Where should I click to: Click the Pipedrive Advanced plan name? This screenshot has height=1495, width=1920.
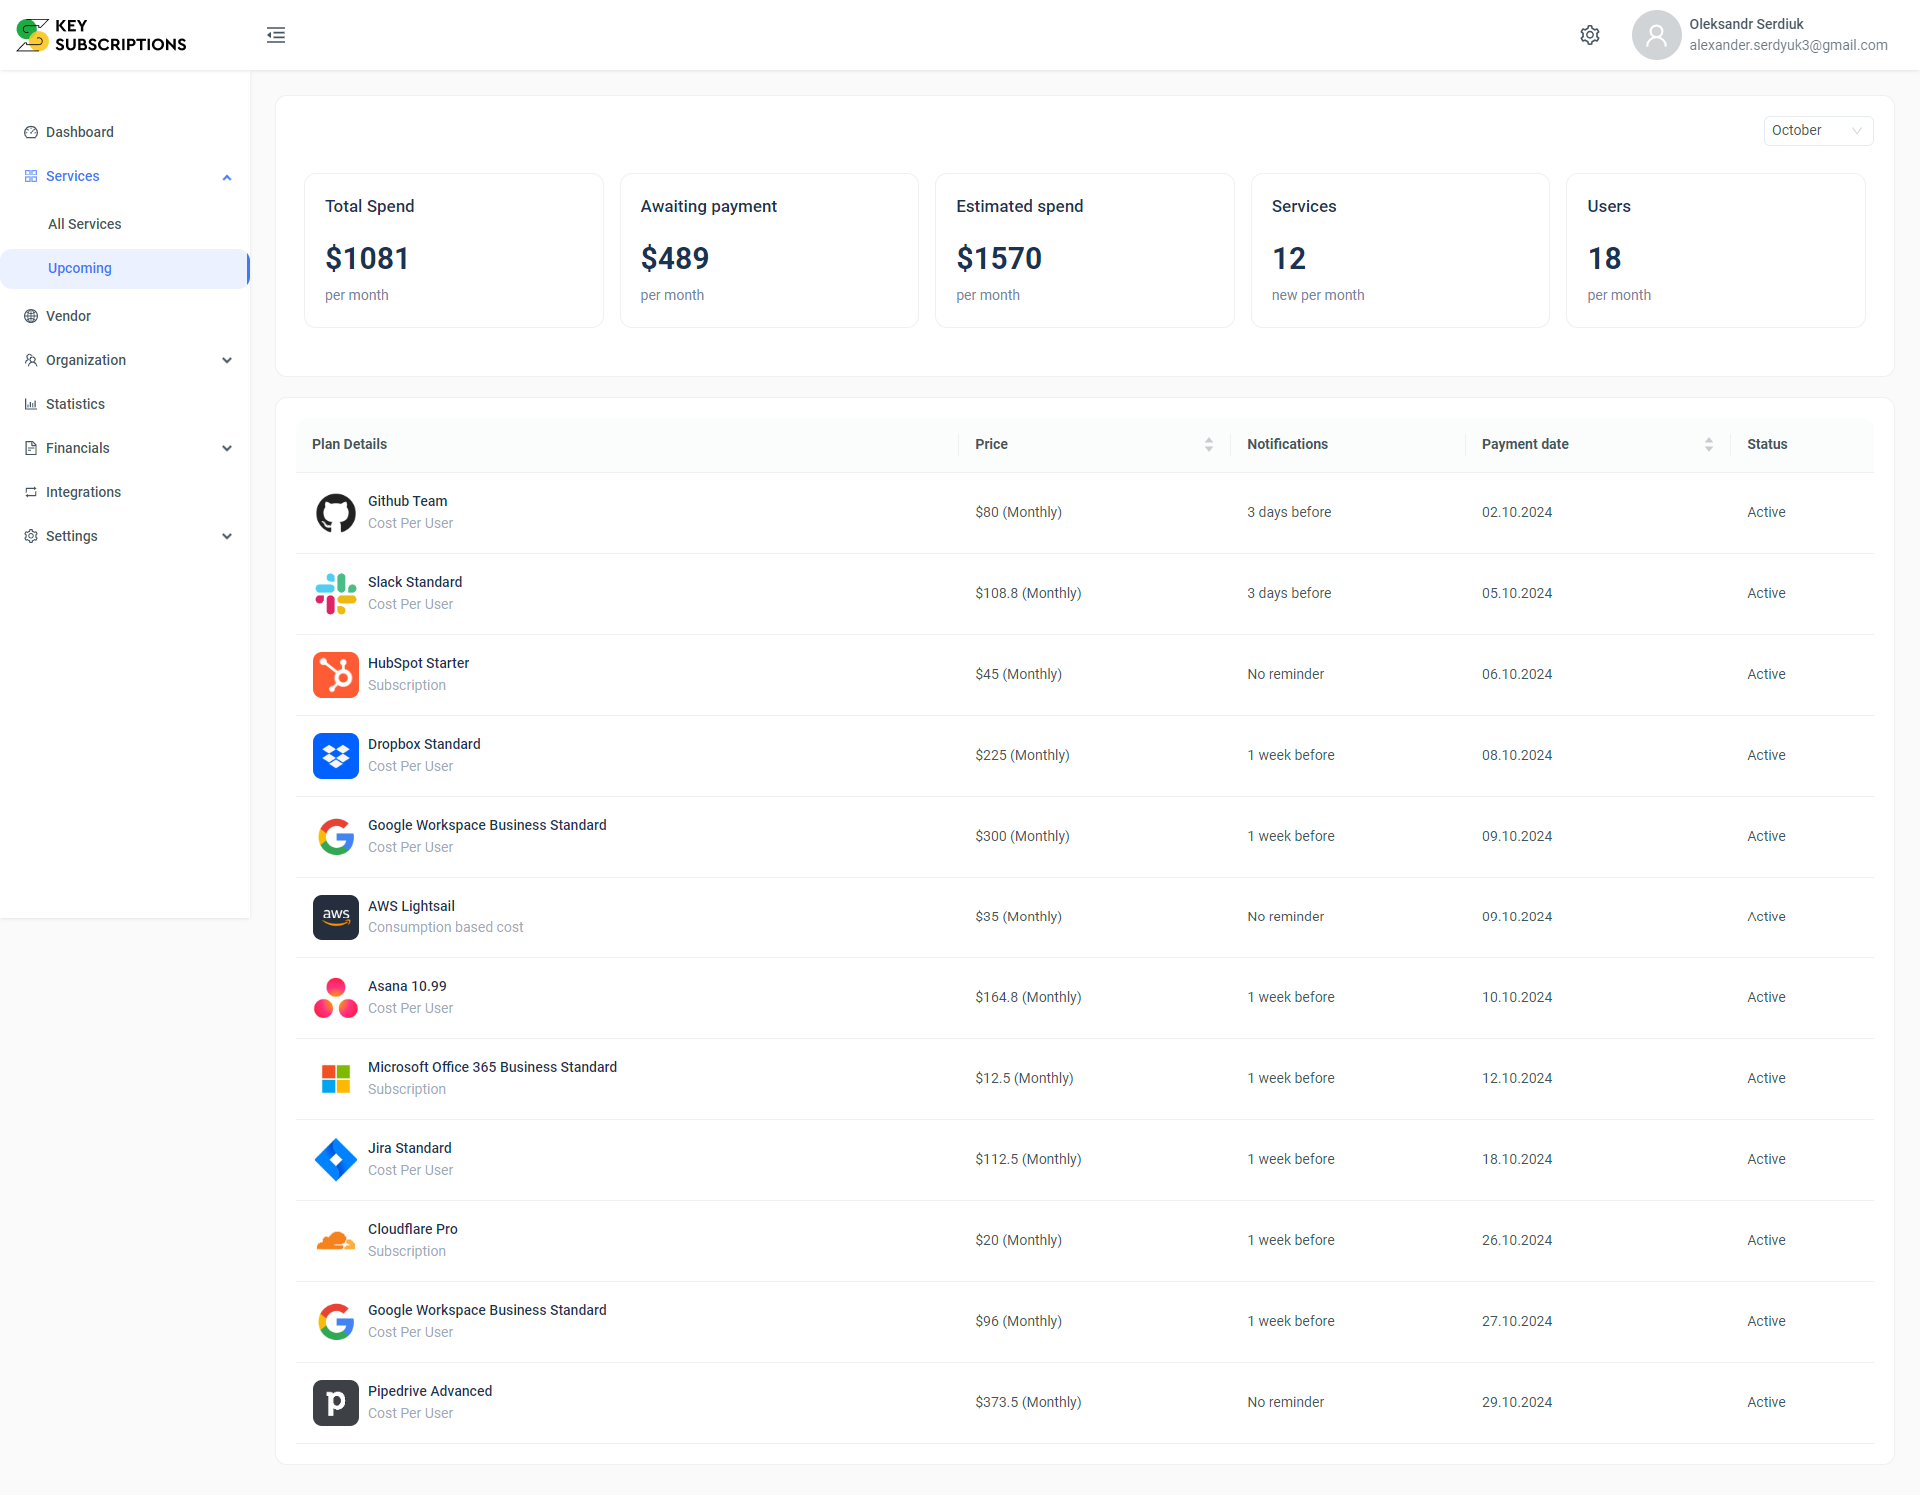430,1391
